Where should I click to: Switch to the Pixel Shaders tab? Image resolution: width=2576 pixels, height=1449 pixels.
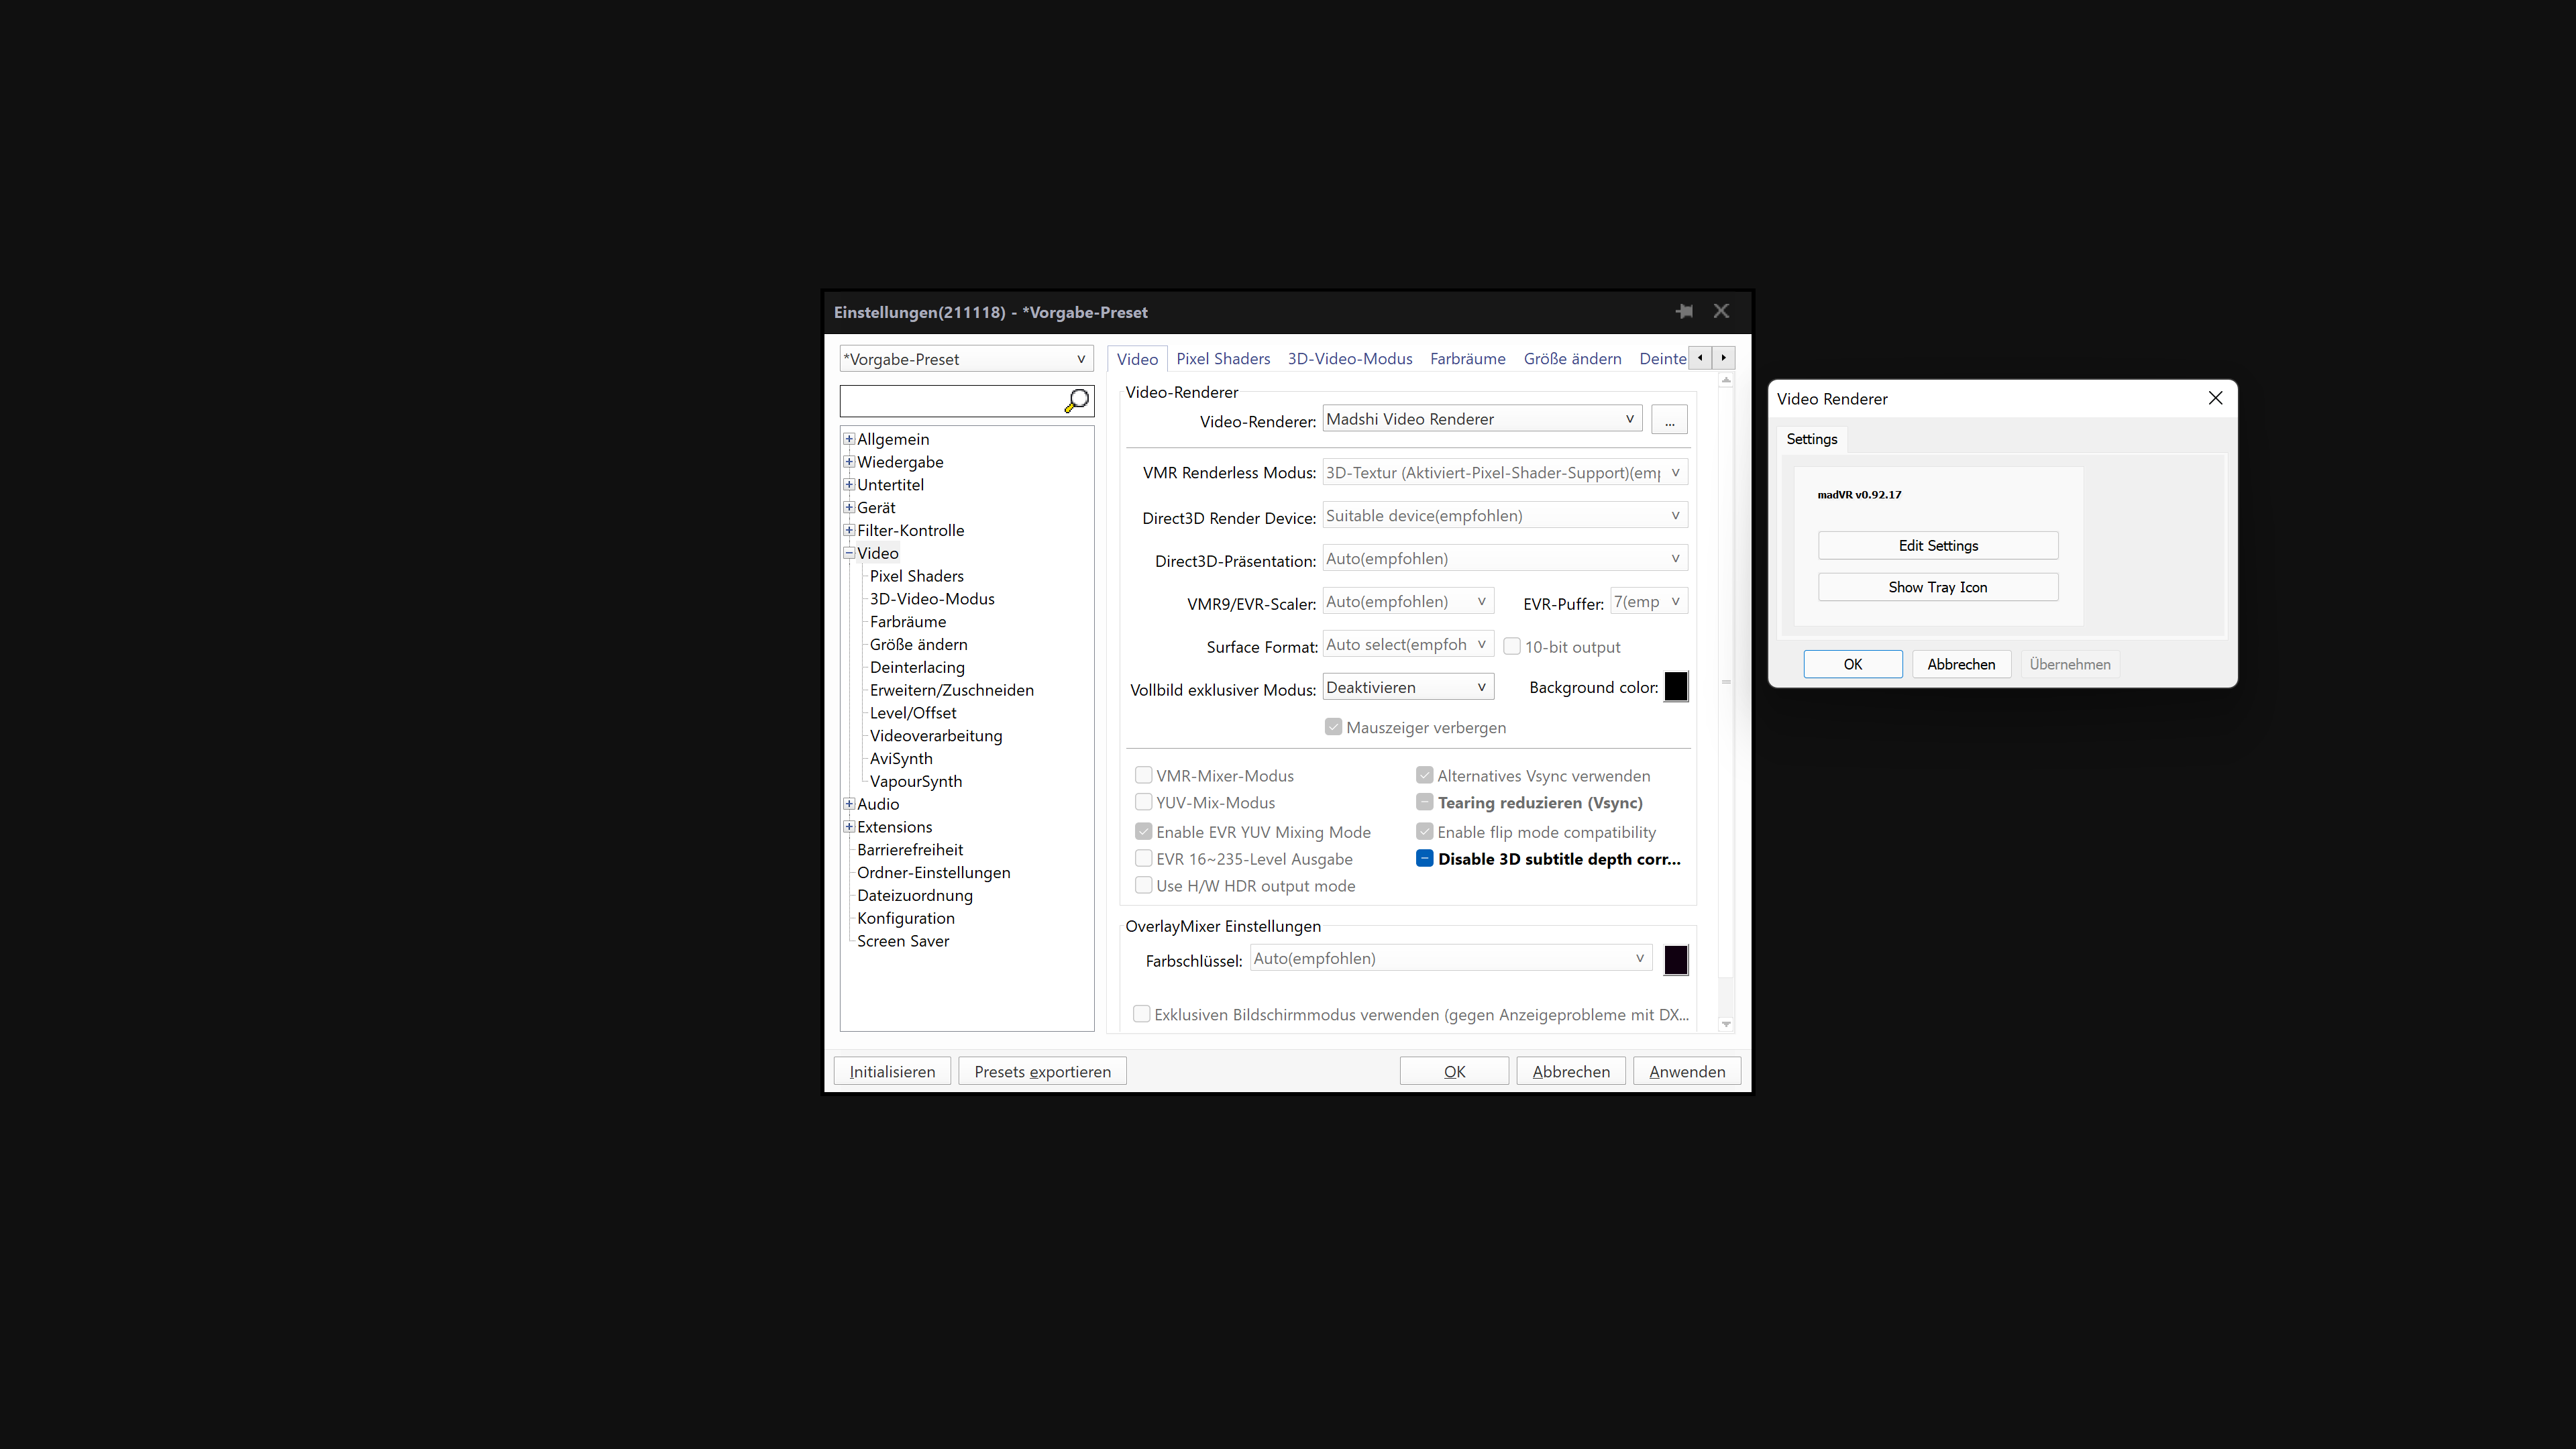pos(1222,359)
